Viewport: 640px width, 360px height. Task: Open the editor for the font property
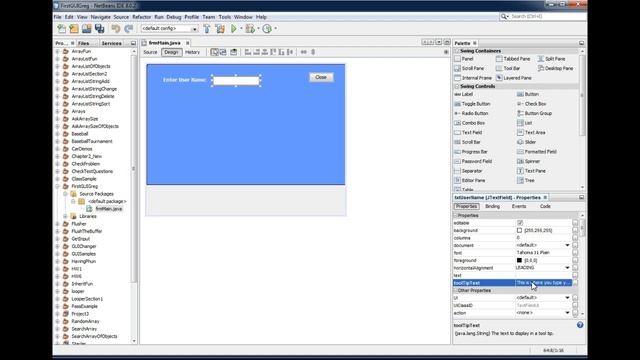coord(575,253)
